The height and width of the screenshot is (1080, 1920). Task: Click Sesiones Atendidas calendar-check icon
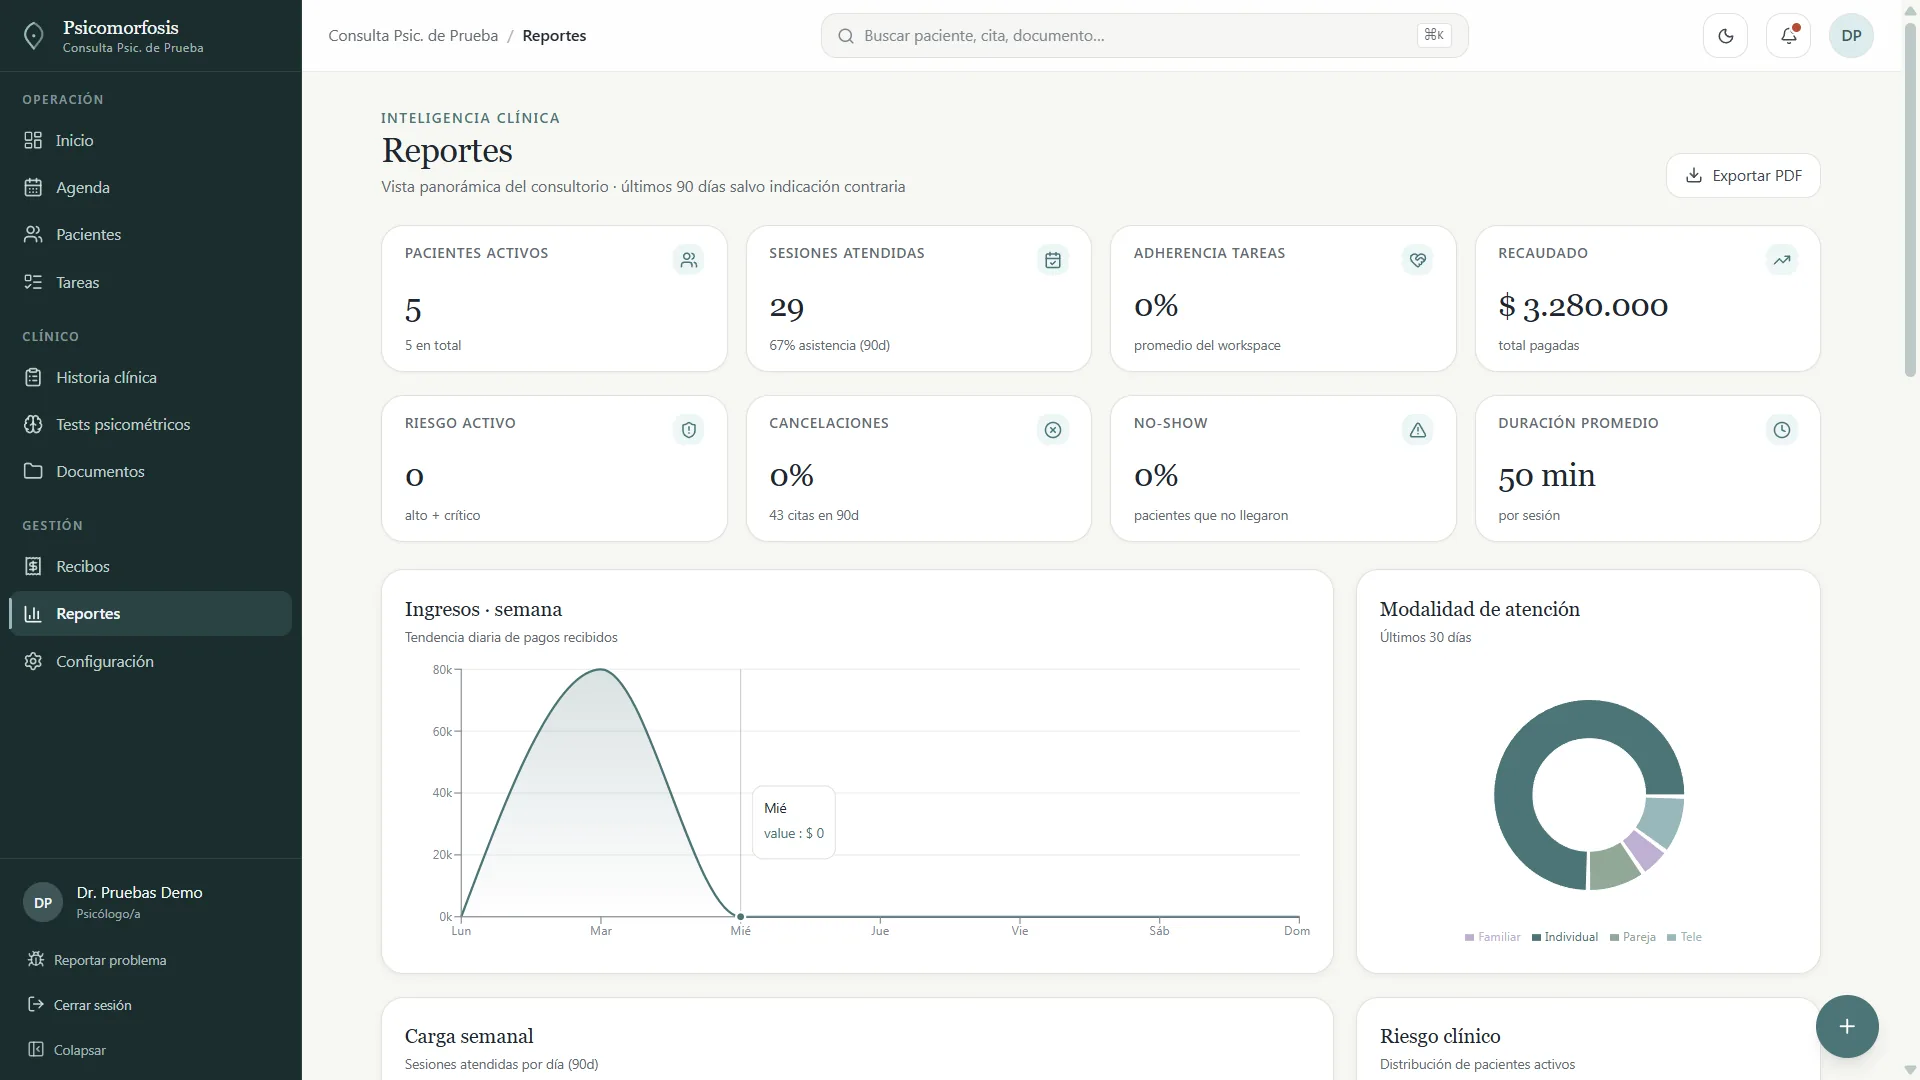coord(1053,260)
